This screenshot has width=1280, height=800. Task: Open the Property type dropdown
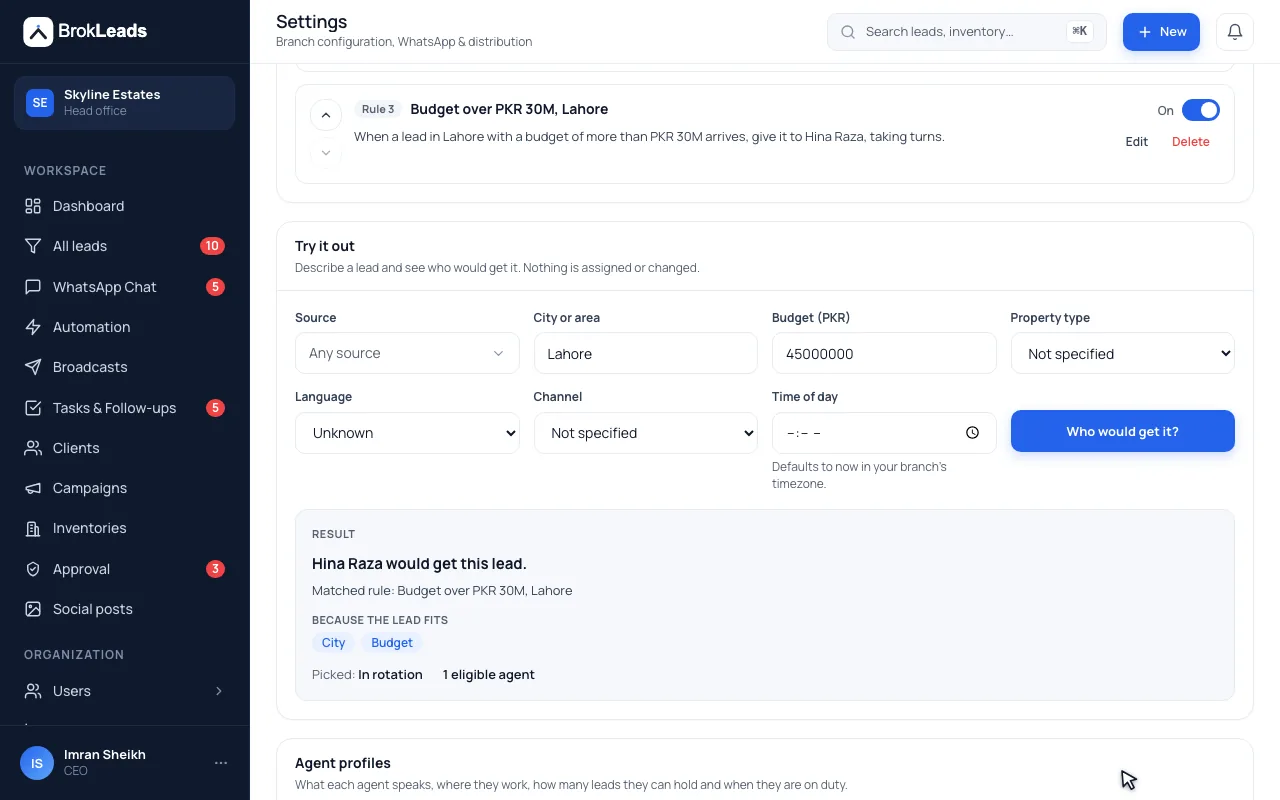1122,353
